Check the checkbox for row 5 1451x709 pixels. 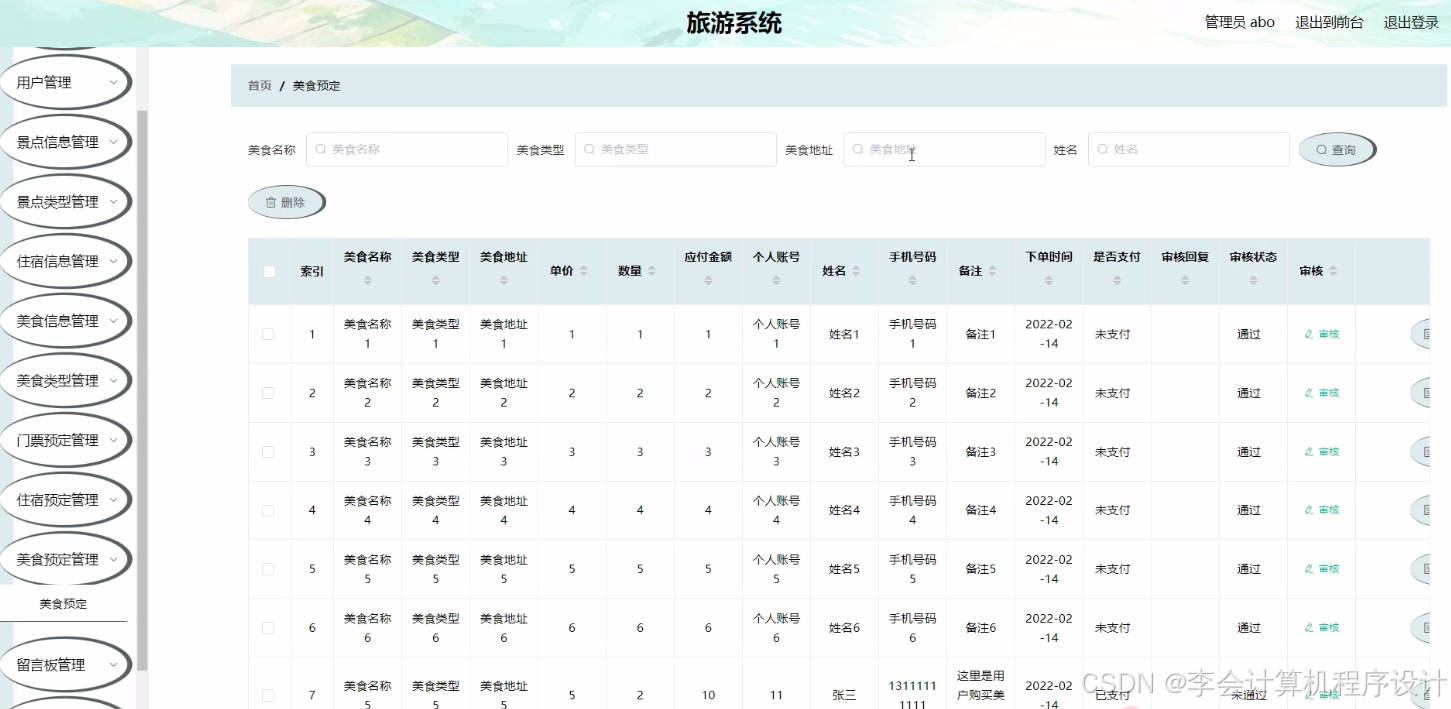tap(268, 569)
